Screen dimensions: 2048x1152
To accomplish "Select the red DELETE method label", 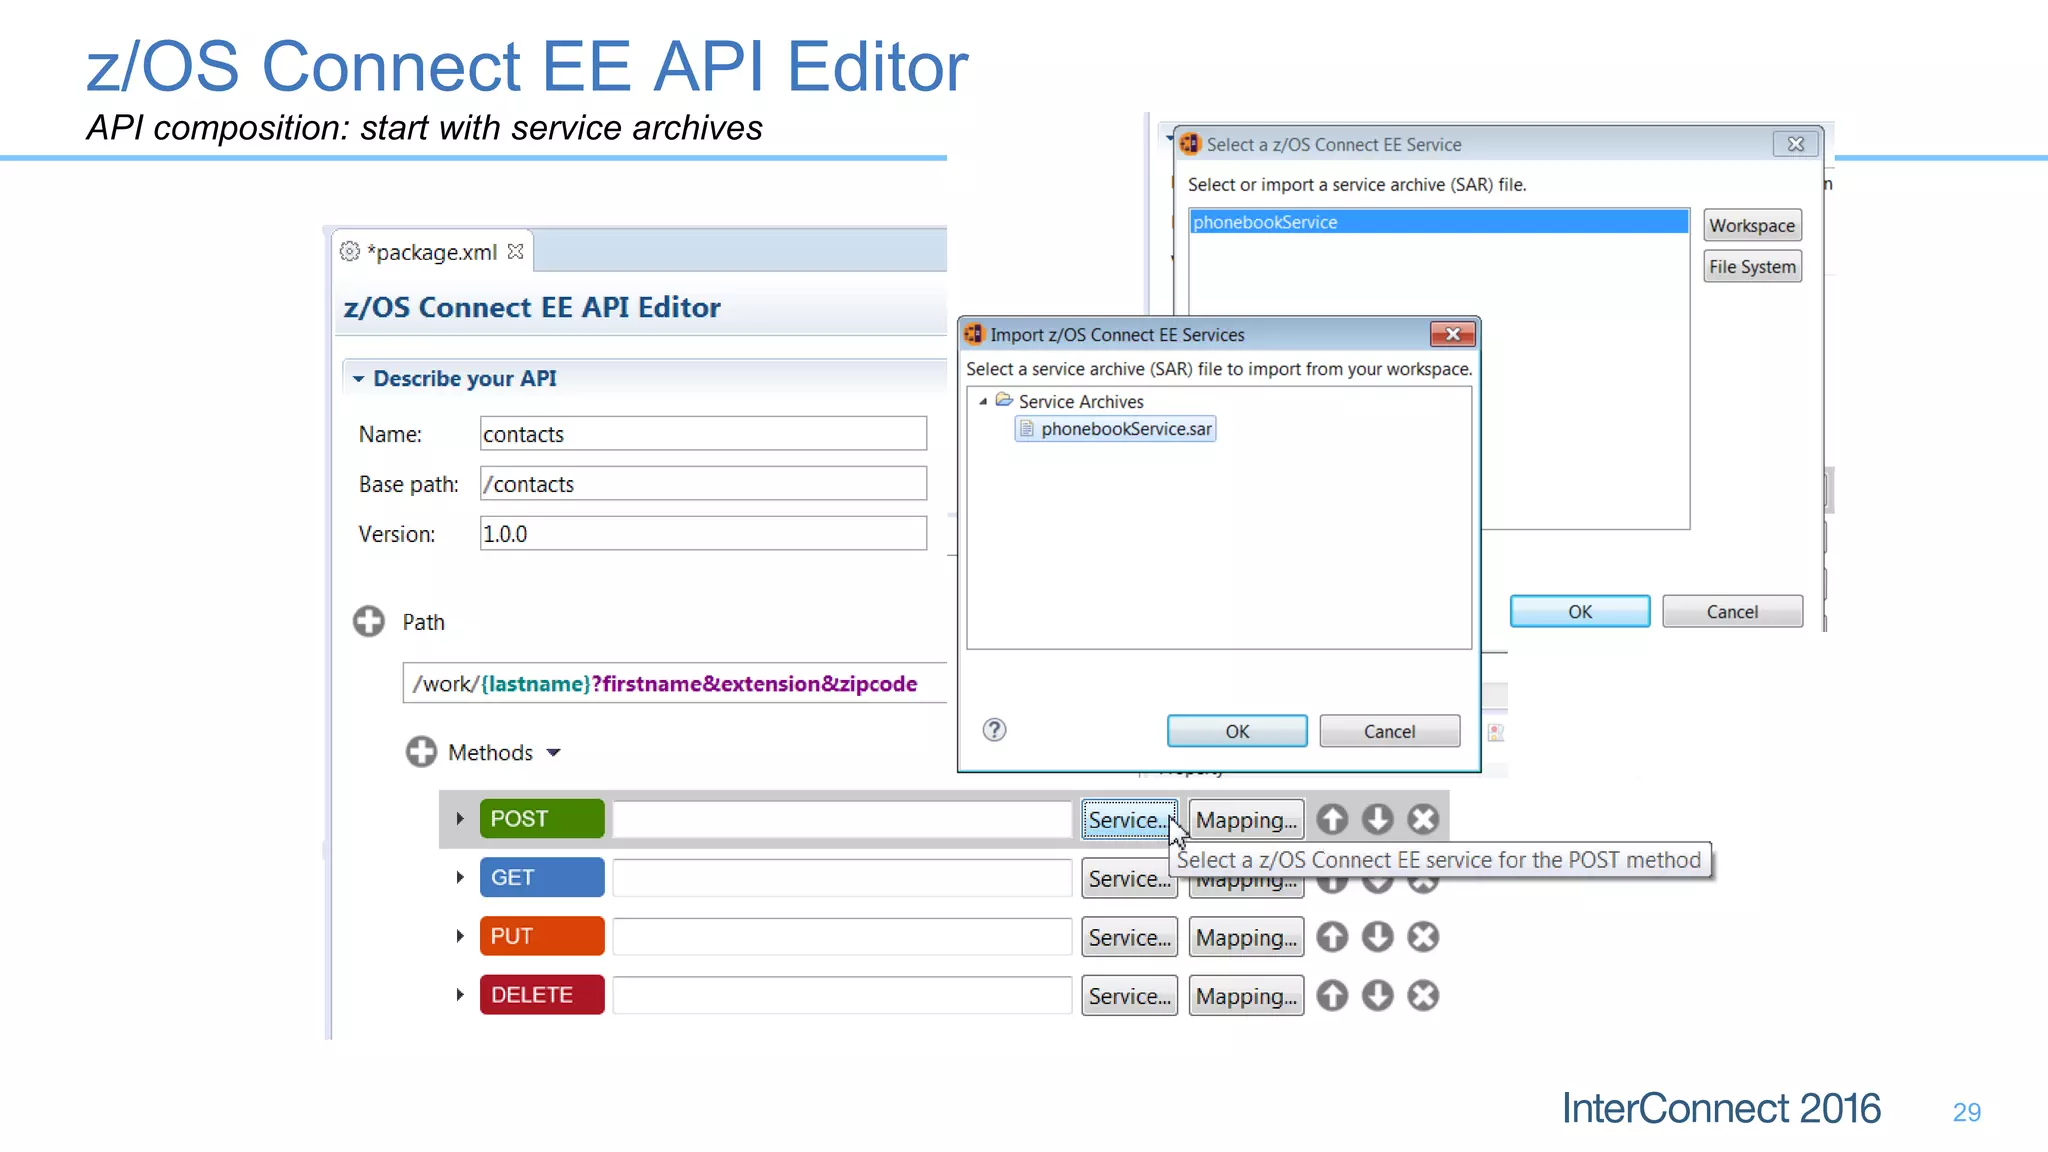I will point(542,996).
